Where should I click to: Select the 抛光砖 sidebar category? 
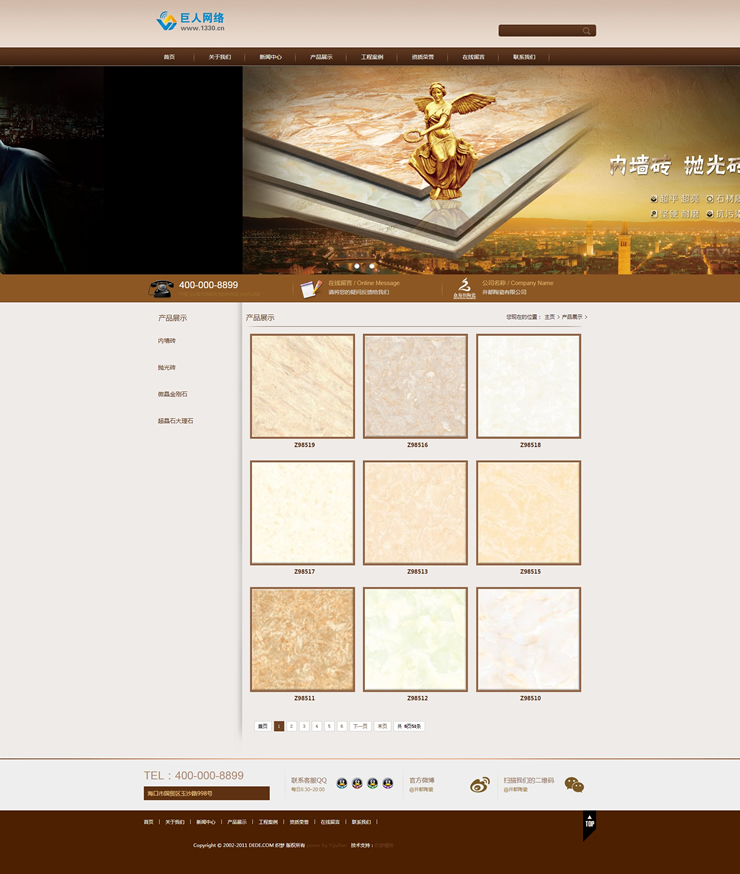click(x=167, y=367)
